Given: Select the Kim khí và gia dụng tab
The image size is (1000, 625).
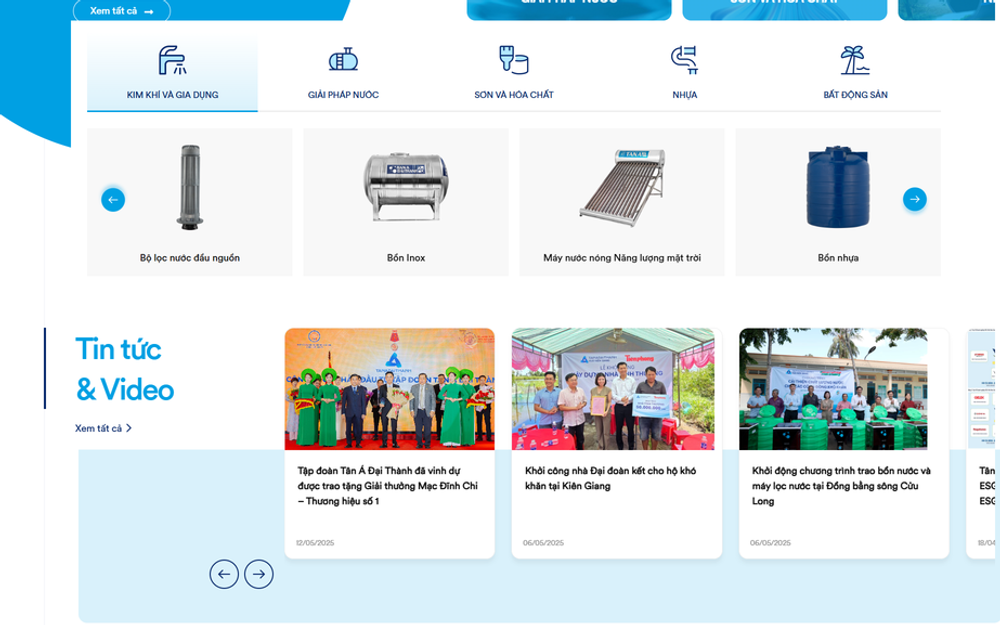Looking at the screenshot, I should point(172,74).
